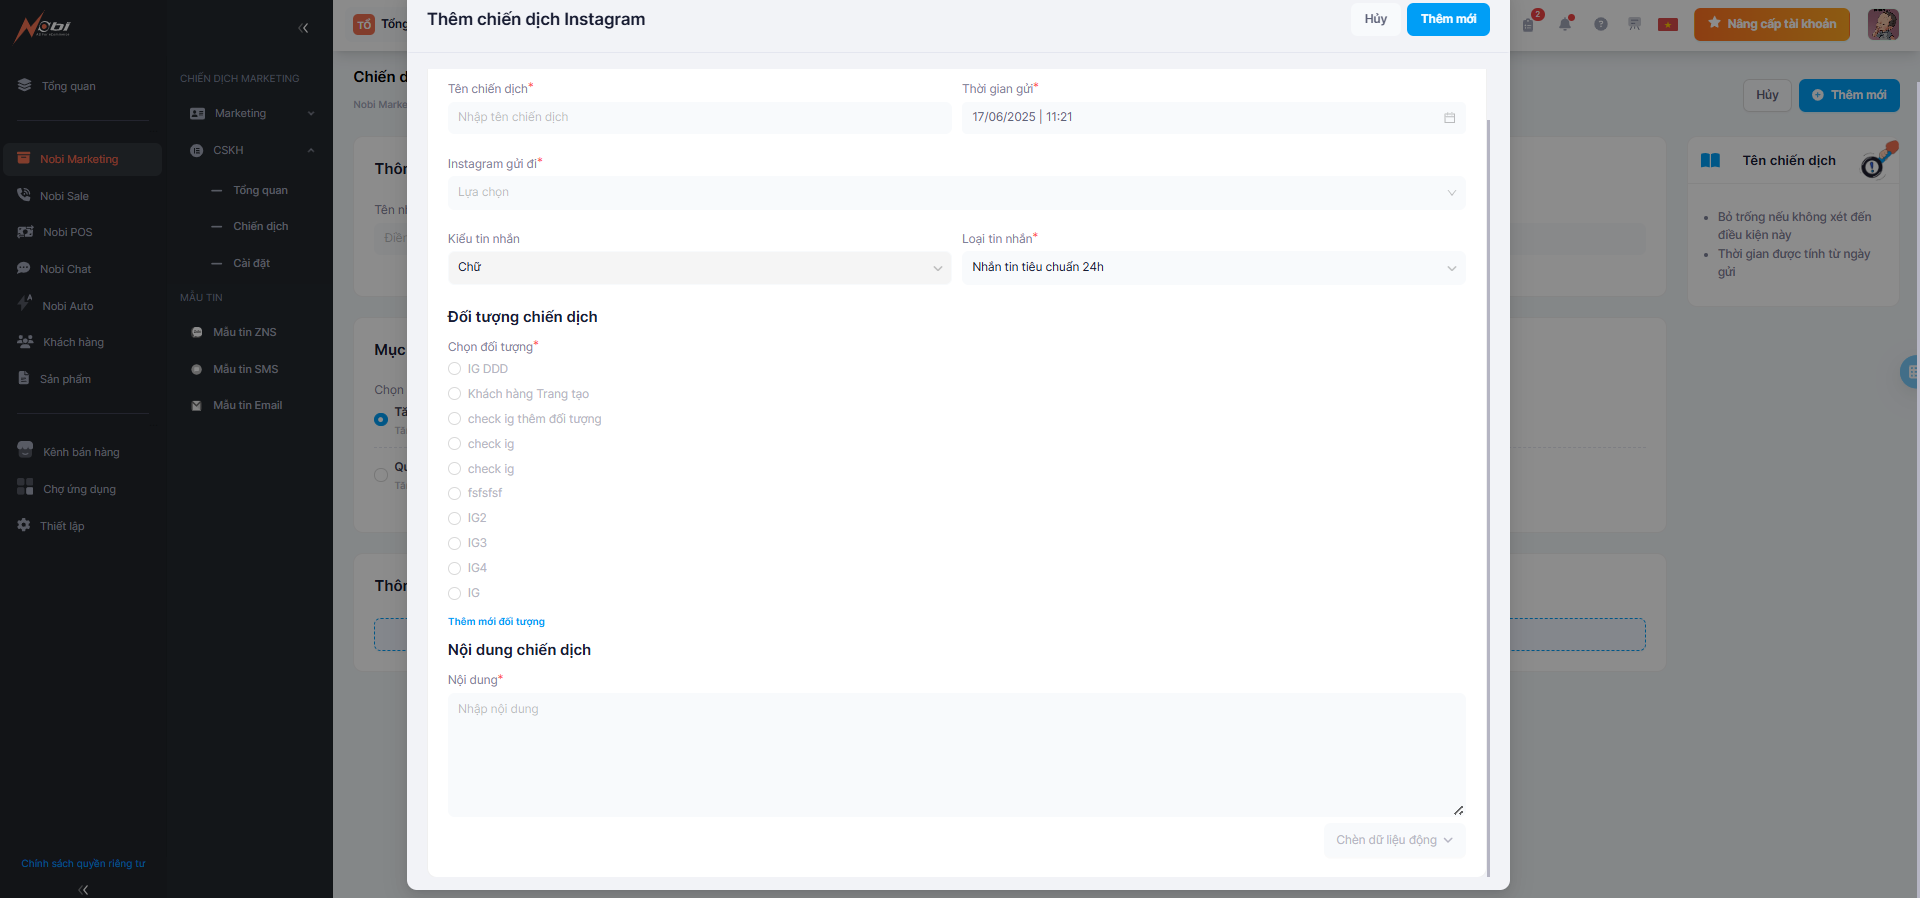1920x898 pixels.
Task: Click the Vietnam flag language icon
Action: pyautogui.click(x=1667, y=24)
